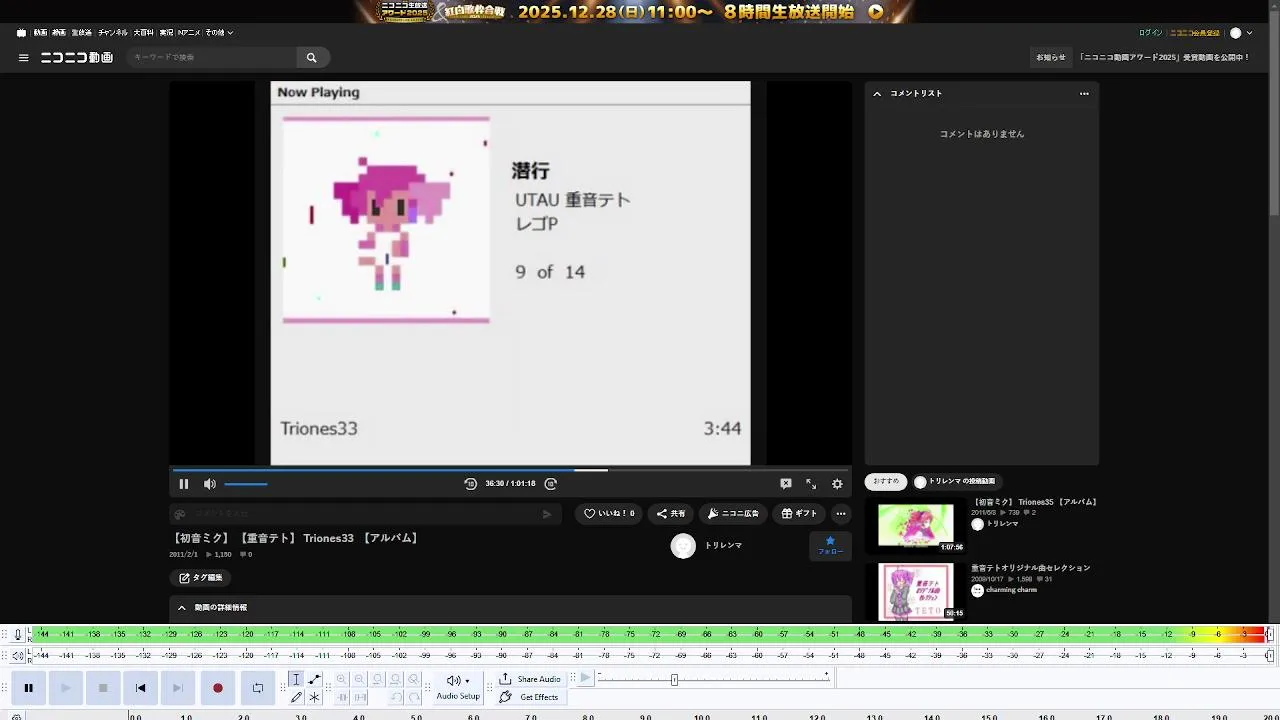This screenshot has width=1280, height=720.
Task: Collapse the 動画の詳細情報 section
Action: click(182, 608)
